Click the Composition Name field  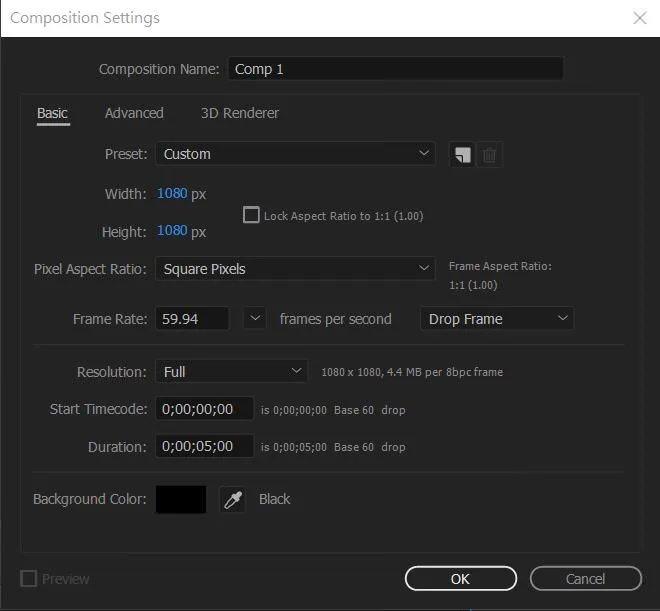tap(396, 69)
